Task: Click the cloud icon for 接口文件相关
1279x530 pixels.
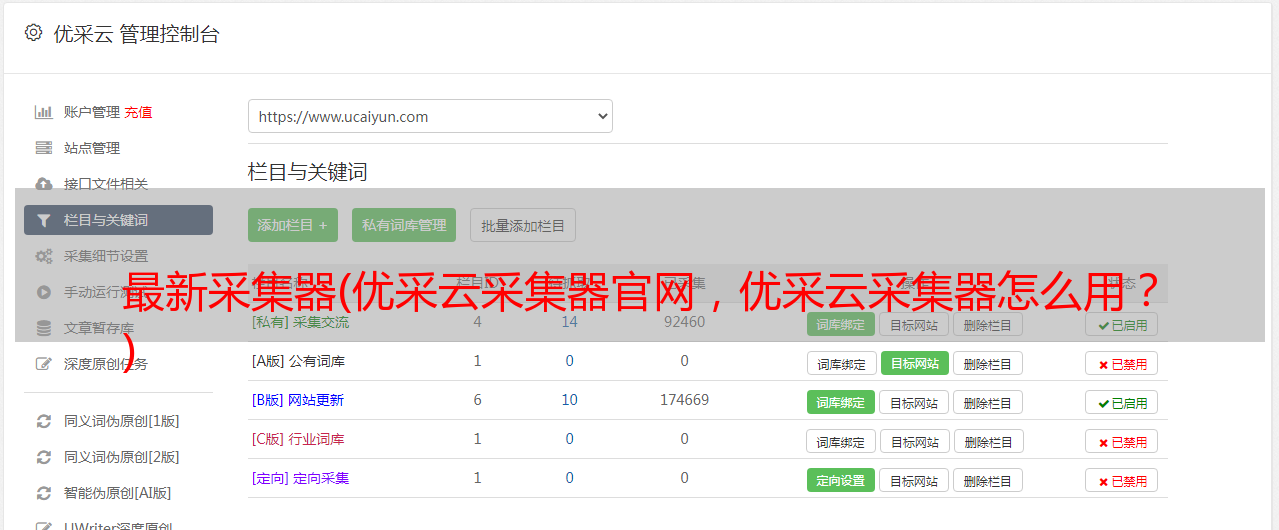Action: (x=43, y=184)
